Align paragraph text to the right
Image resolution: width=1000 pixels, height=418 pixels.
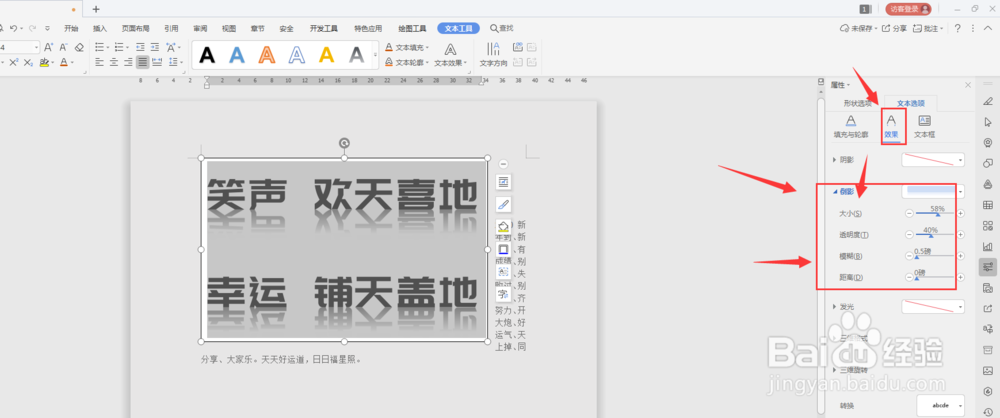click(x=128, y=62)
